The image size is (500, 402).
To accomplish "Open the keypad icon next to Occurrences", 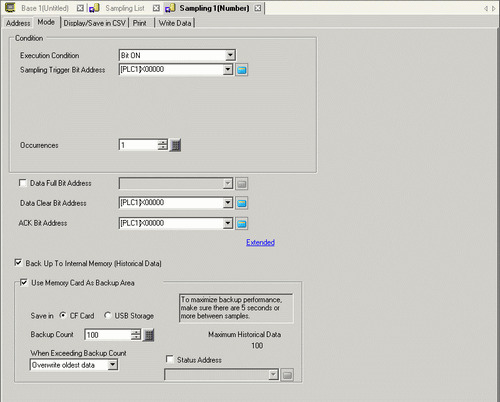I will [x=175, y=145].
